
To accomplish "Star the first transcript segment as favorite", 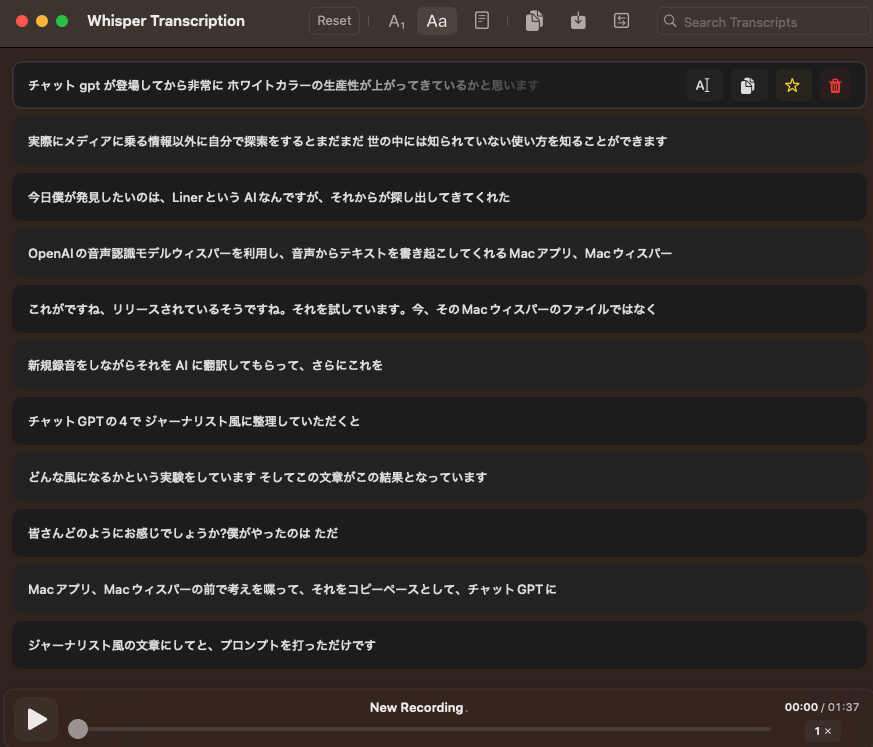I will click(x=792, y=86).
